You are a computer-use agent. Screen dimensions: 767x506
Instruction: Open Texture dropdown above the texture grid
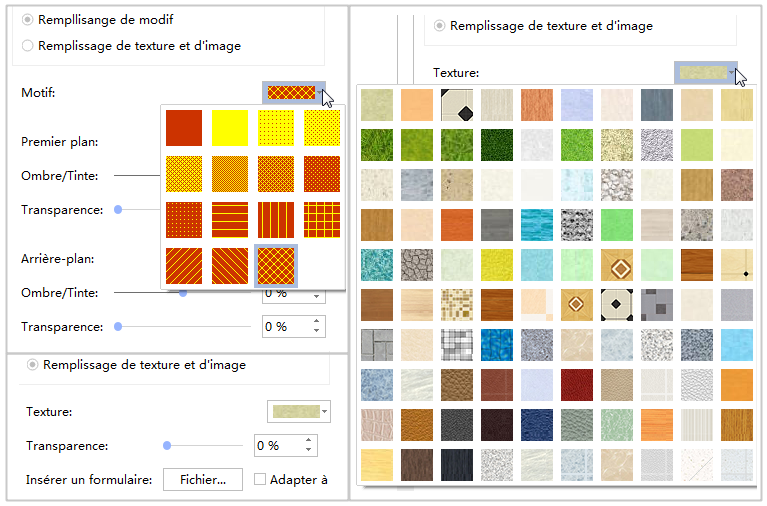[706, 73]
